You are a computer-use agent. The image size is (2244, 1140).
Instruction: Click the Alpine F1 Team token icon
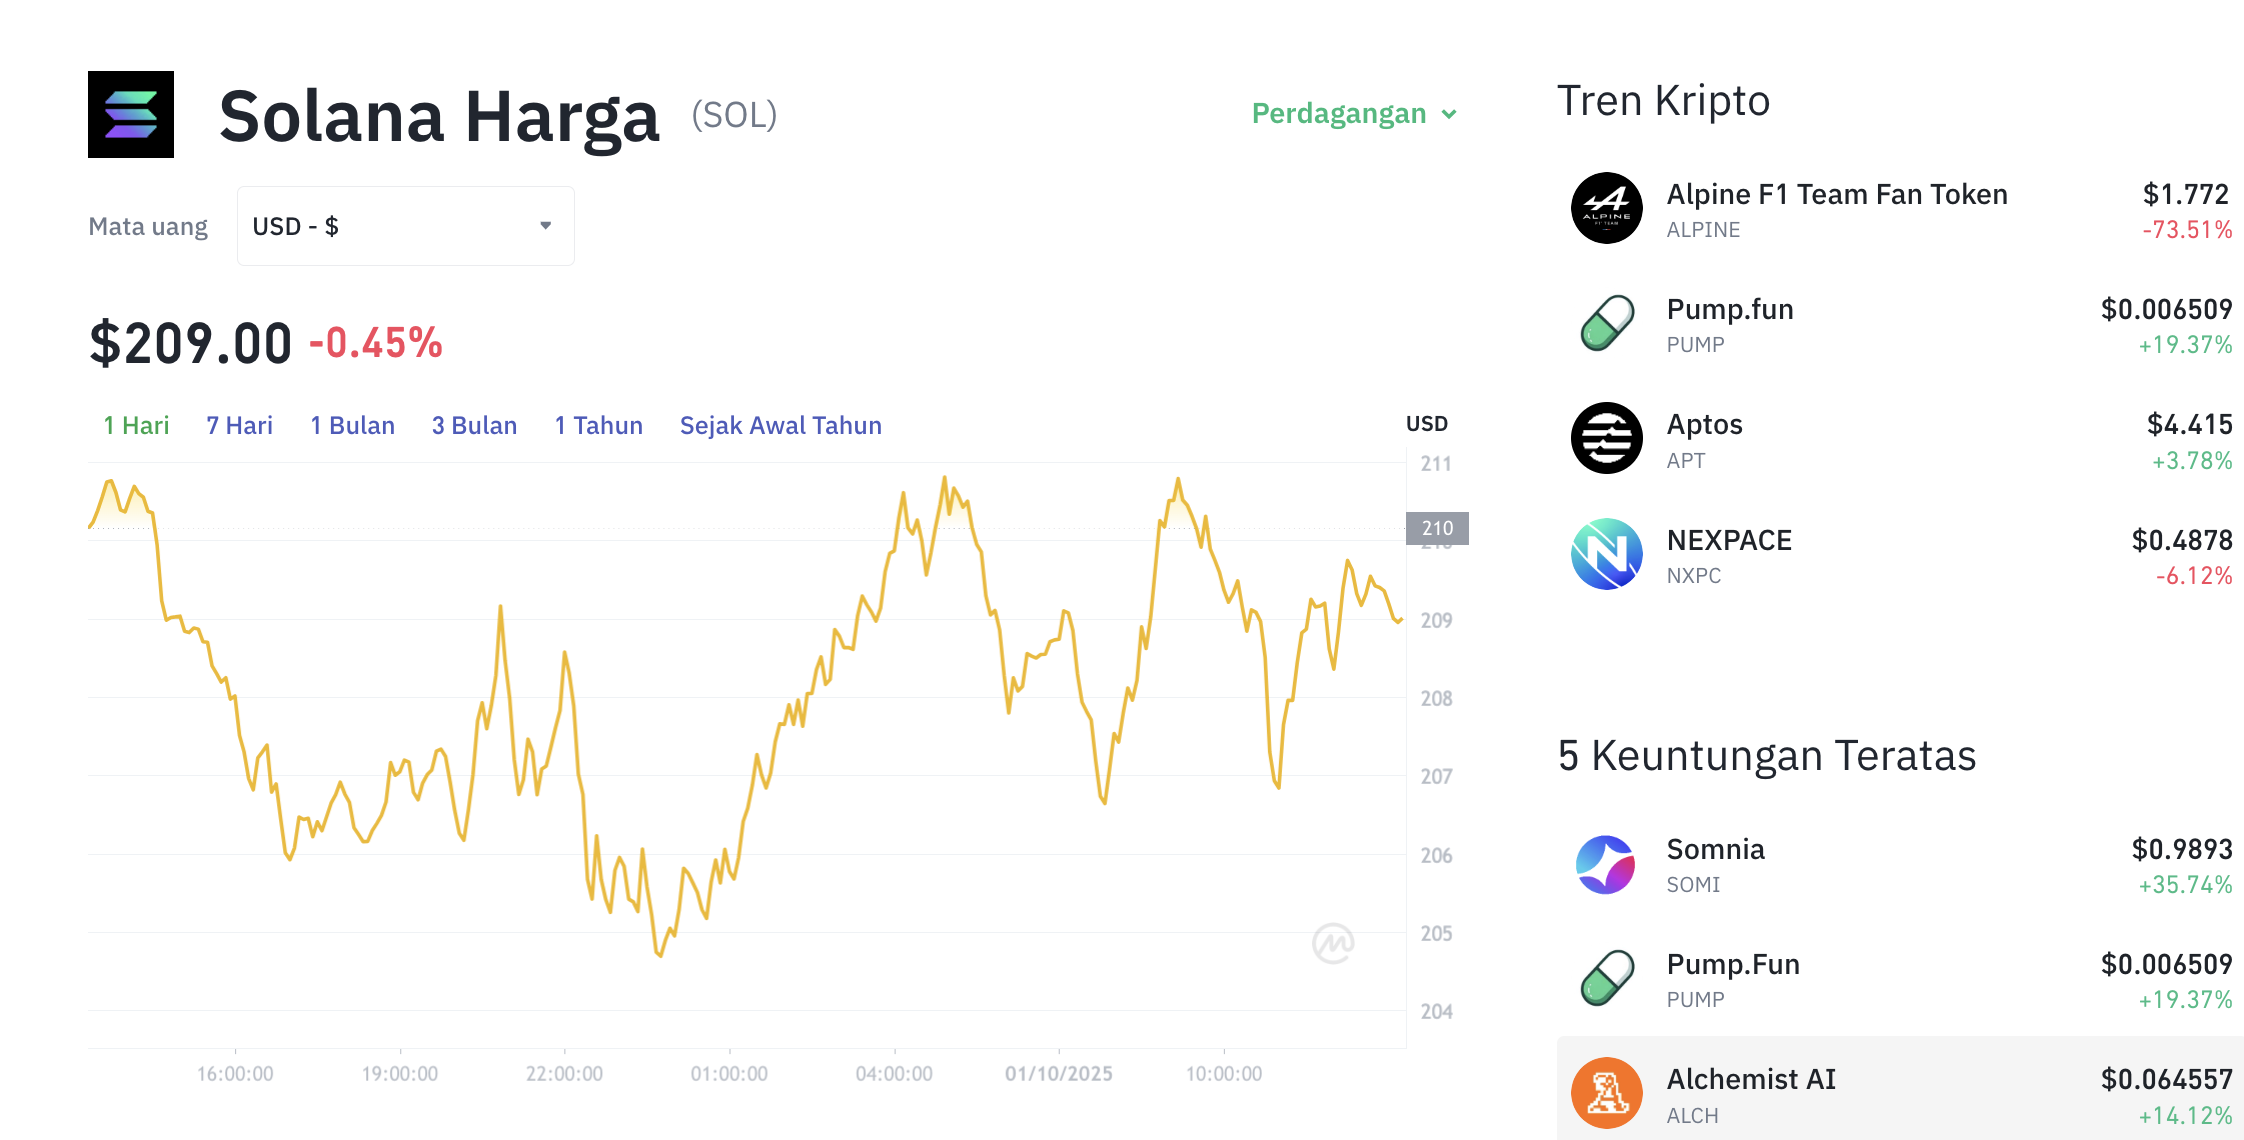[x=1606, y=208]
